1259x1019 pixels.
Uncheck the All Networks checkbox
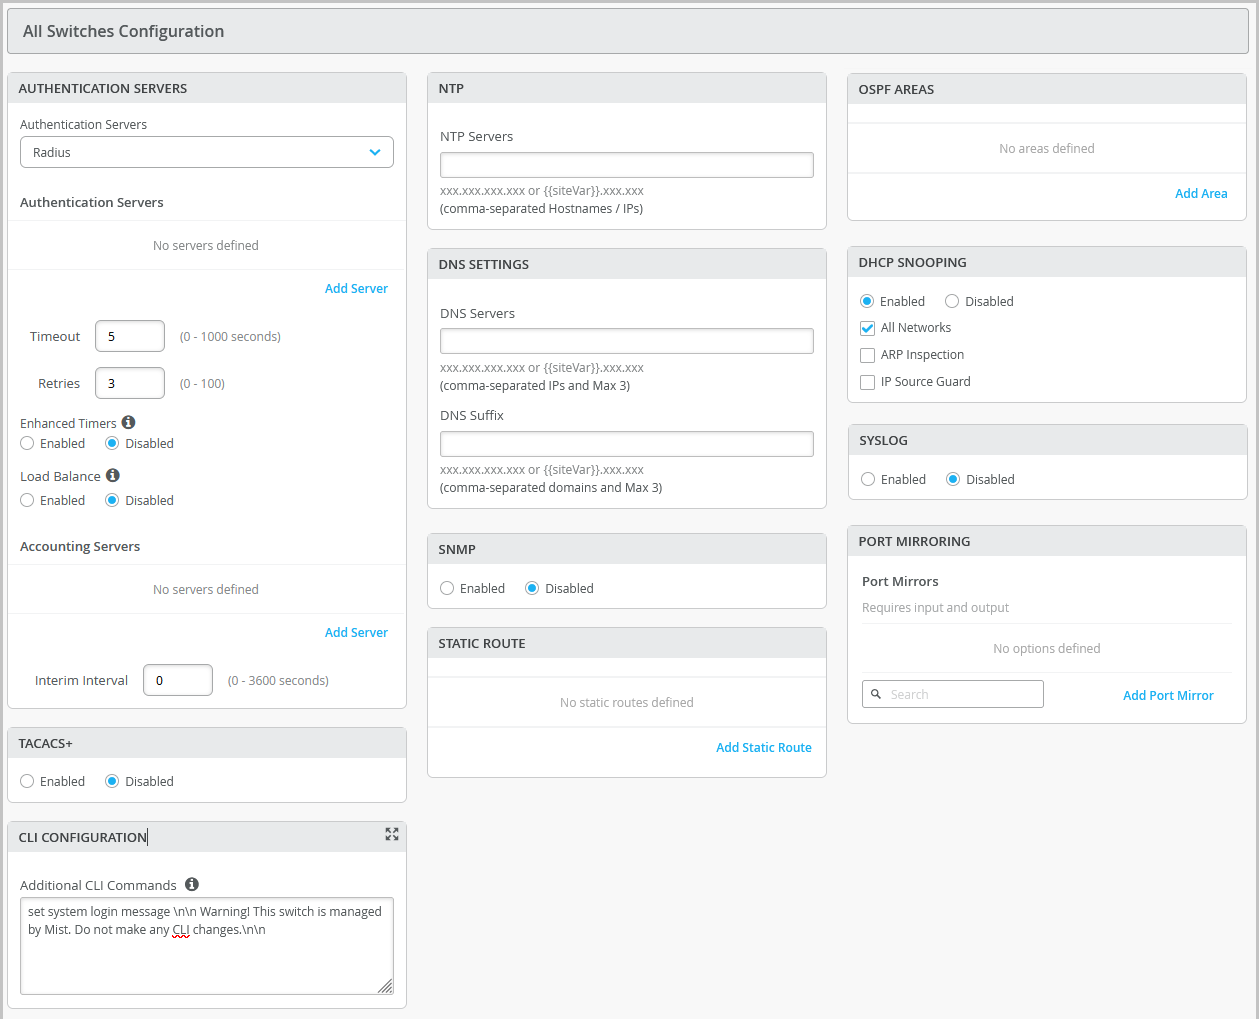pos(868,328)
